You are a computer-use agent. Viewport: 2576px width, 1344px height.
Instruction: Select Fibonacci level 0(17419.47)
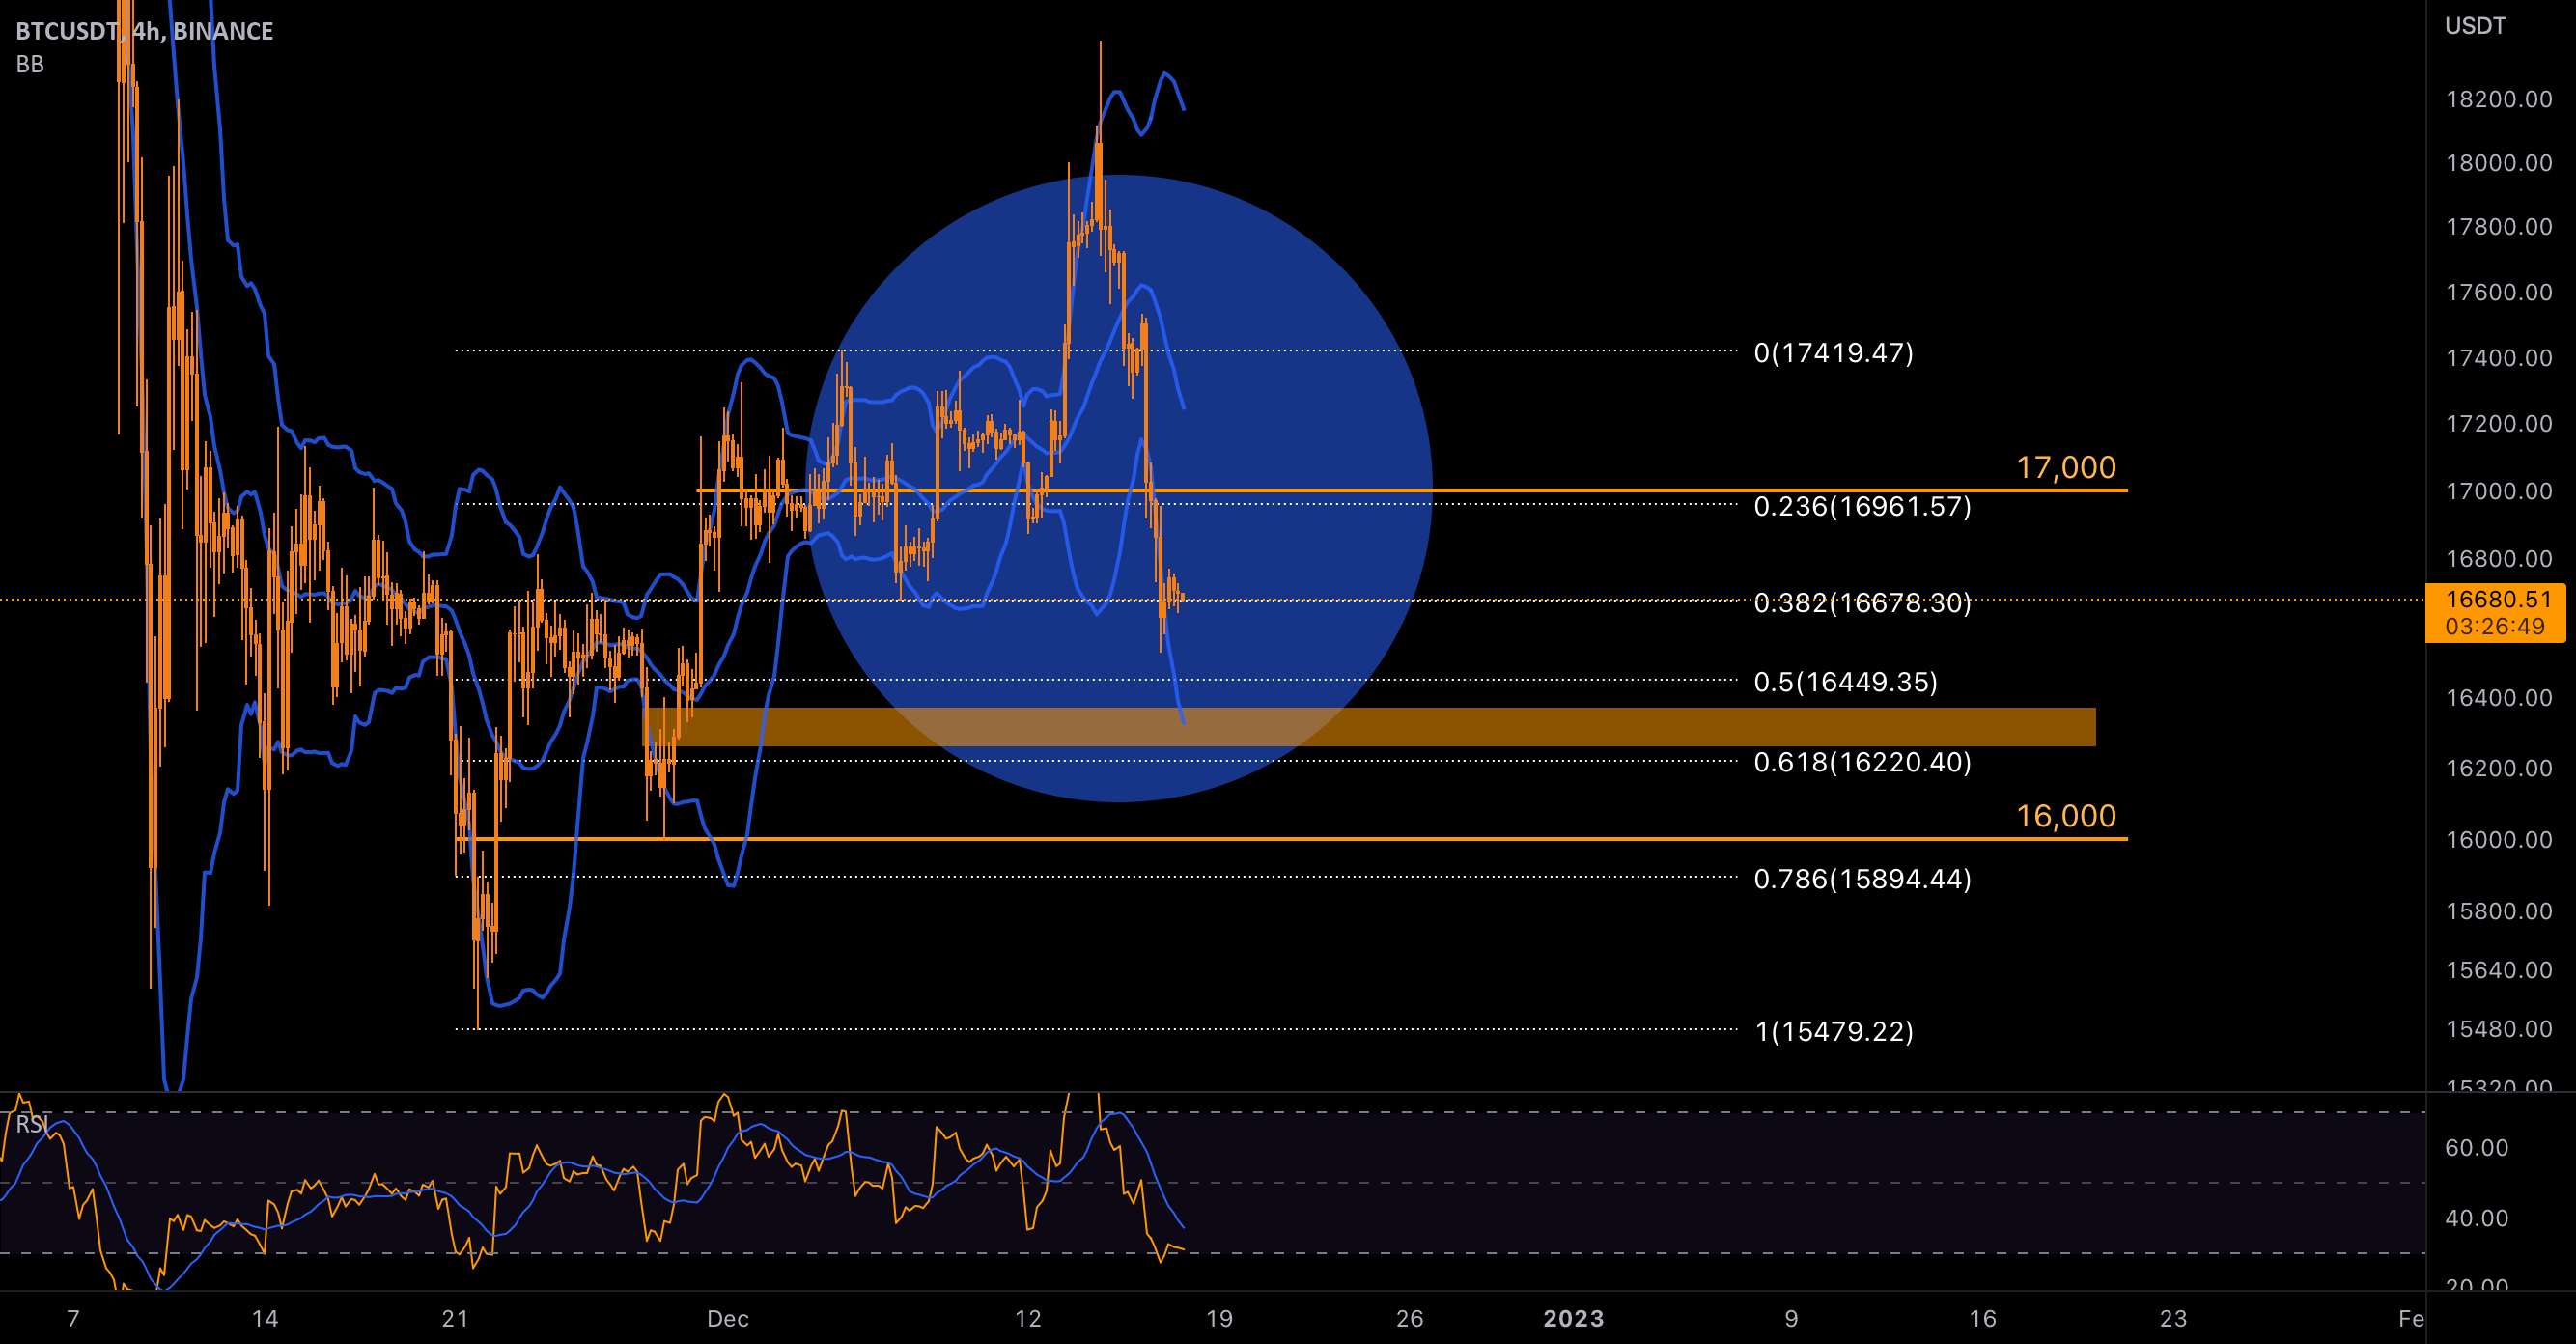(1834, 353)
